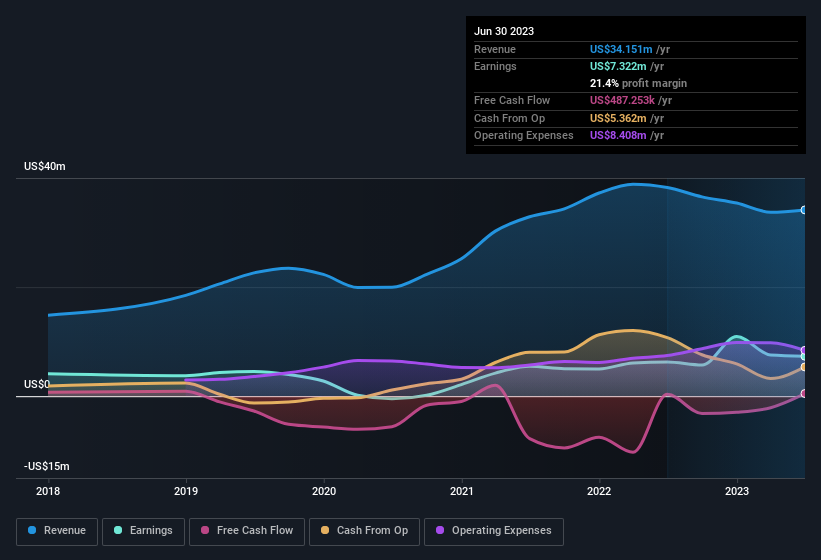This screenshot has height=560, width=821.
Task: Click the 2020 x-axis label
Action: tap(324, 491)
